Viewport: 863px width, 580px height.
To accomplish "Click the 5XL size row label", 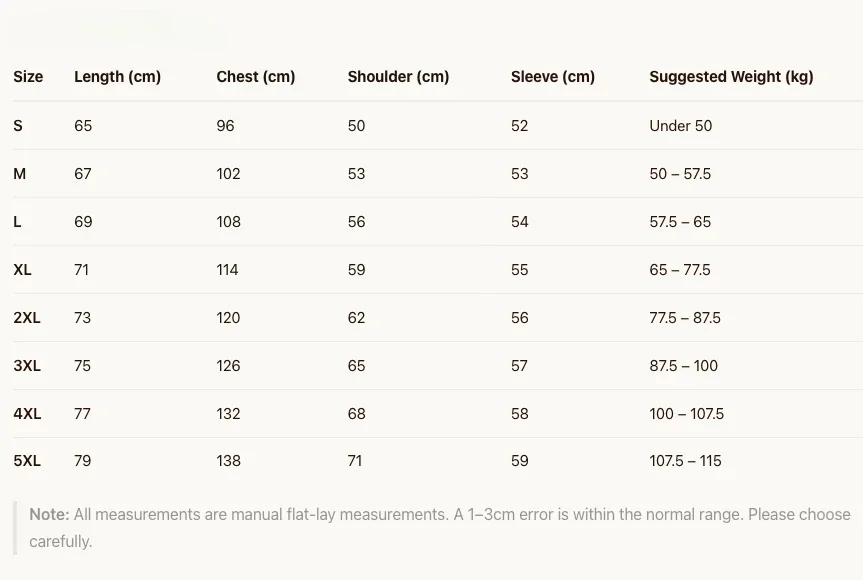I will [27, 461].
